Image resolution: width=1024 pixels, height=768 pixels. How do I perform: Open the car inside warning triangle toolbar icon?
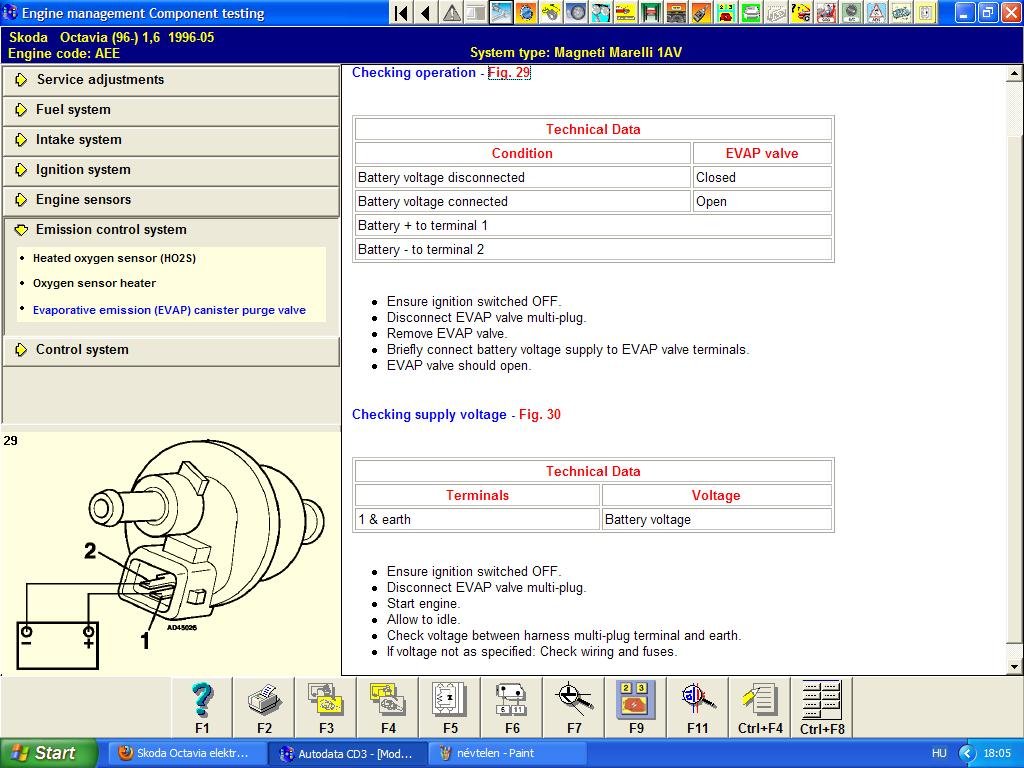pos(876,12)
